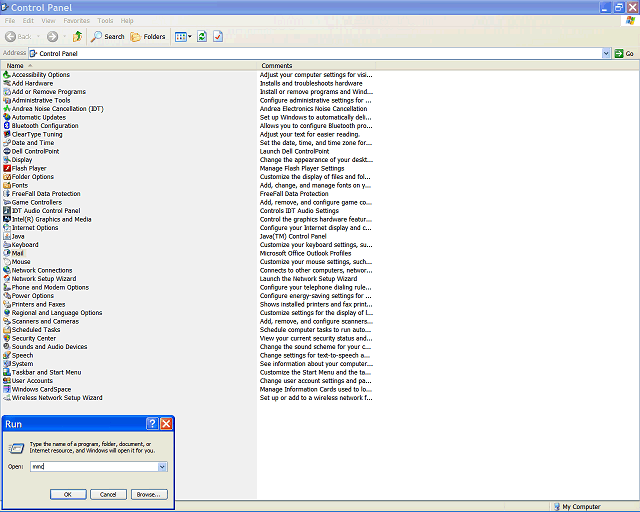Sort by the Name column header
This screenshot has width=640, height=512.
point(129,66)
